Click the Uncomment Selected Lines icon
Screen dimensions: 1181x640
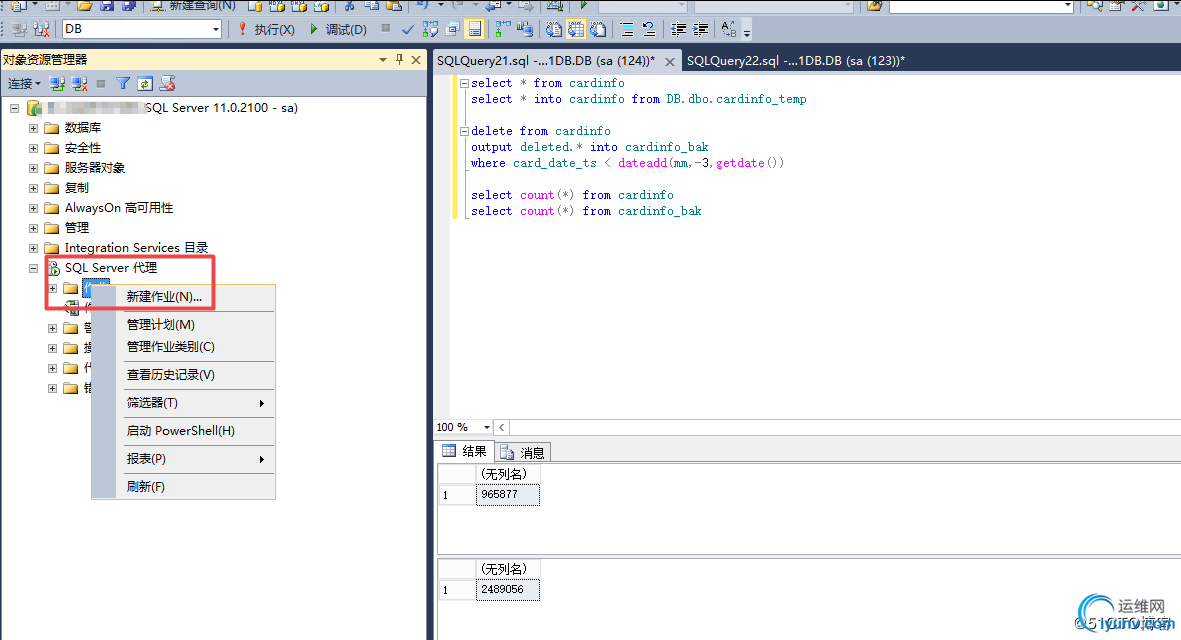(648, 29)
